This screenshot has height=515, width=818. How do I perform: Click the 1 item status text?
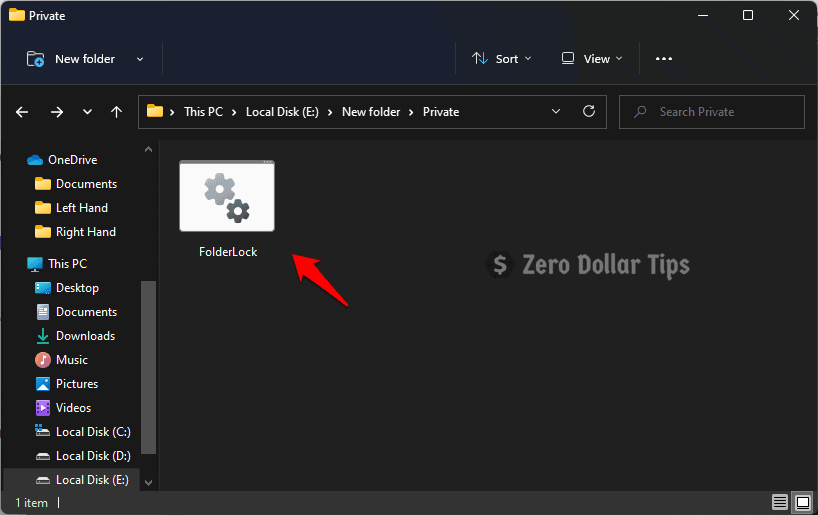pyautogui.click(x=31, y=503)
